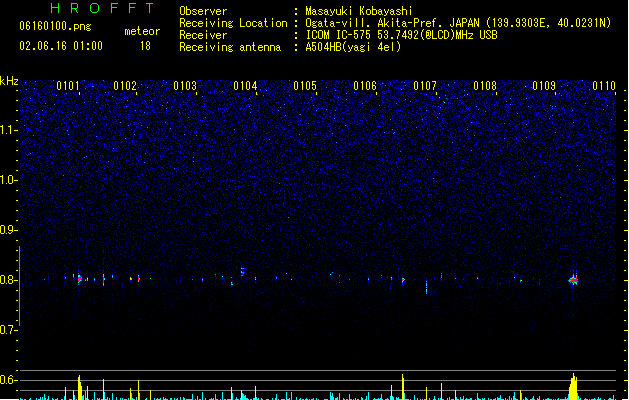629x400 pixels.
Task: Click the 1.1 kHz axis label
Action: (x=8, y=130)
